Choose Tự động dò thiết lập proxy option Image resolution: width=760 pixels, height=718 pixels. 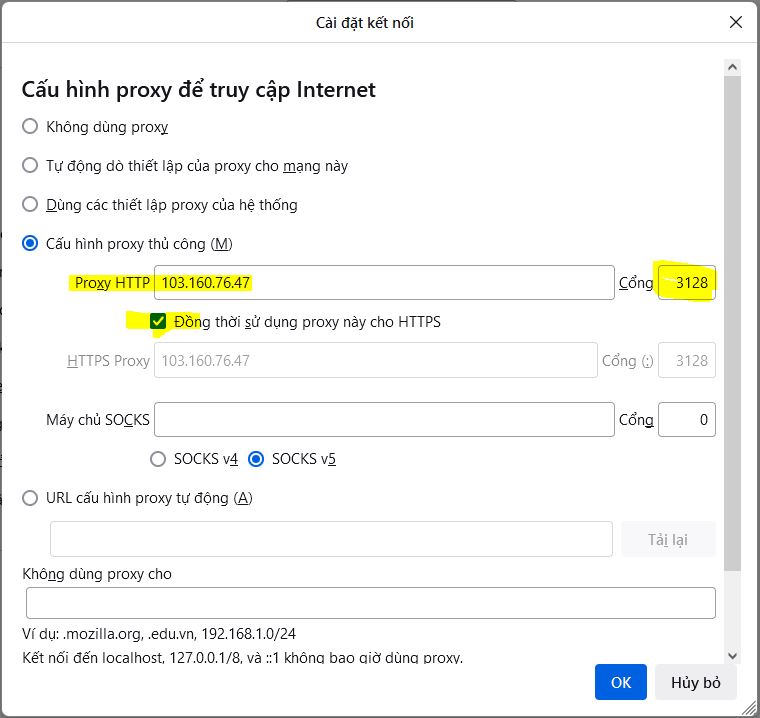point(30,166)
